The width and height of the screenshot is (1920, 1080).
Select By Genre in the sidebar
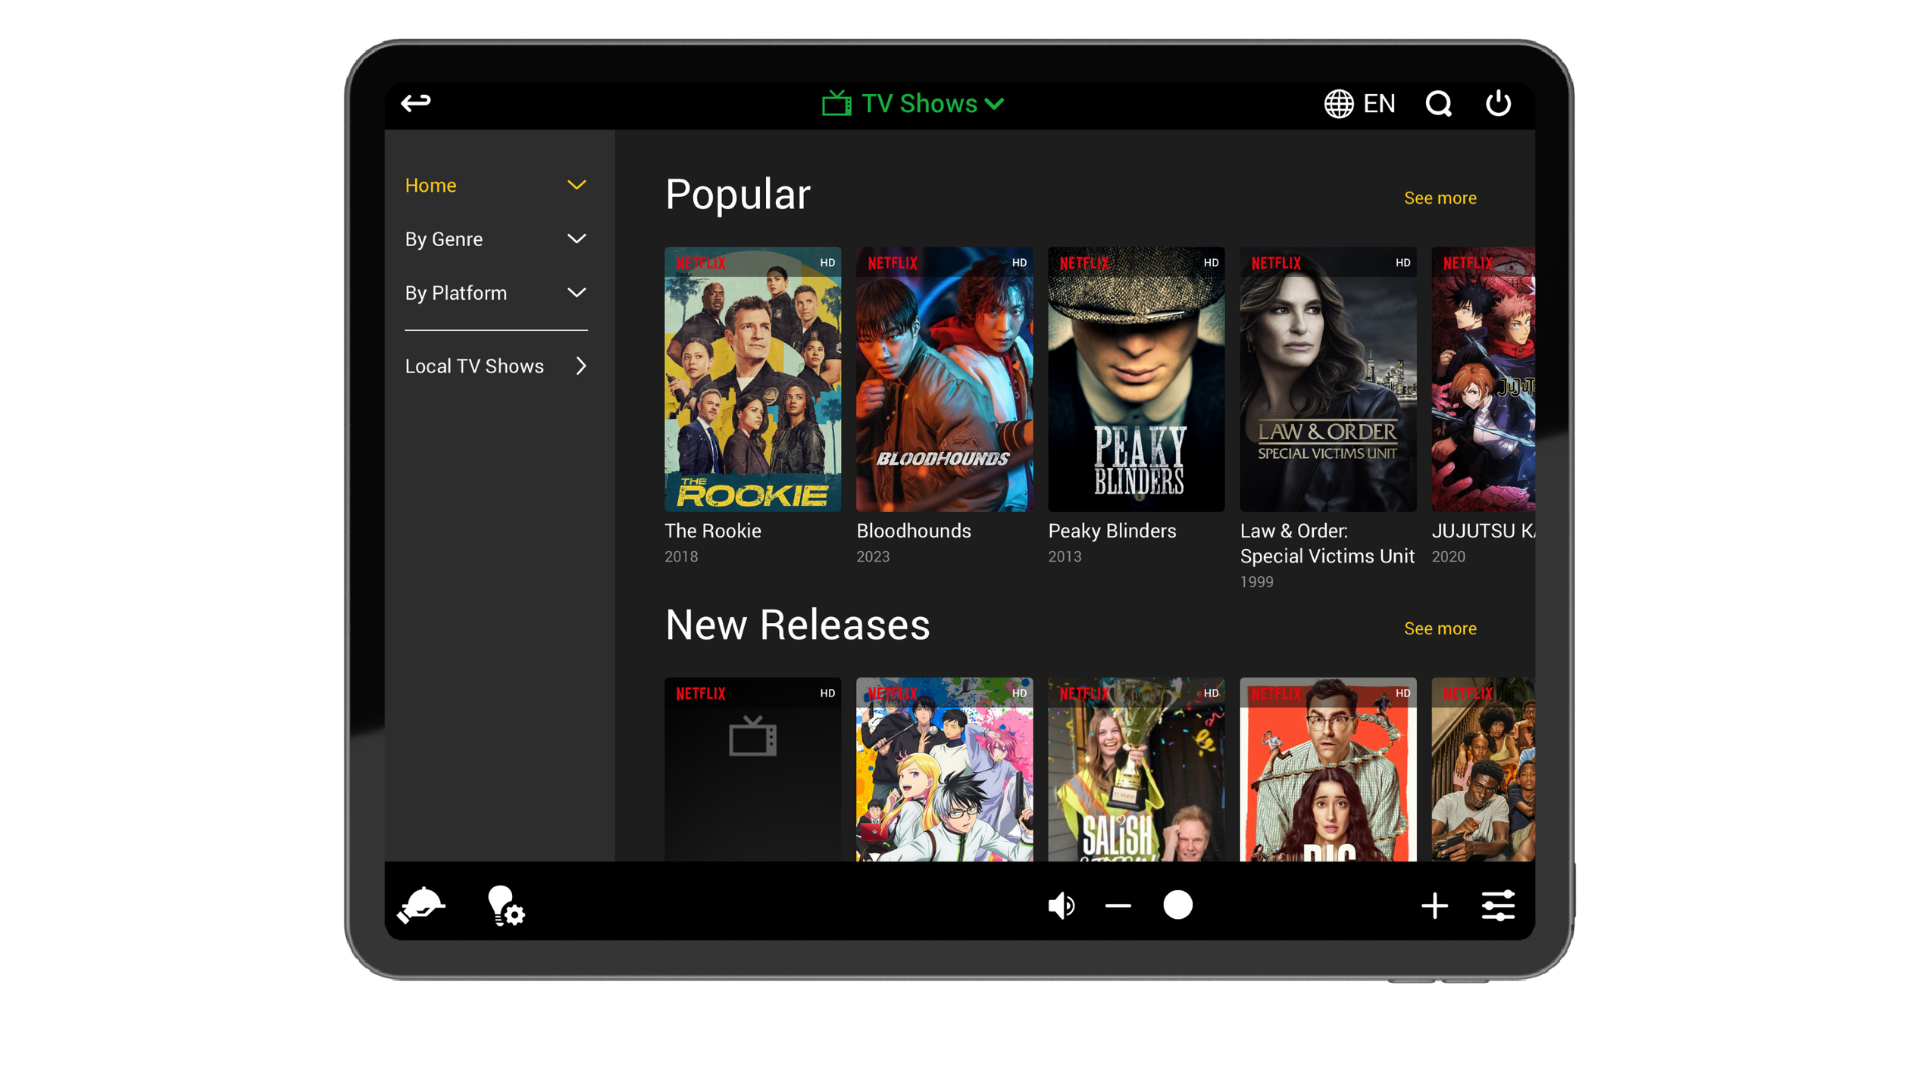(x=444, y=239)
